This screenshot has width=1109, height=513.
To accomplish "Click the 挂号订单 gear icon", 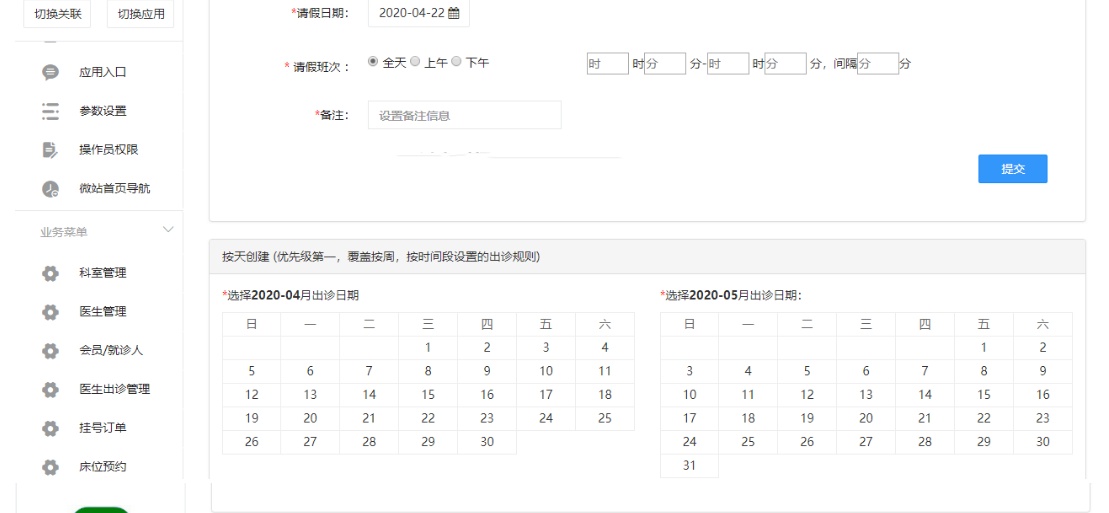I will tap(50, 429).
